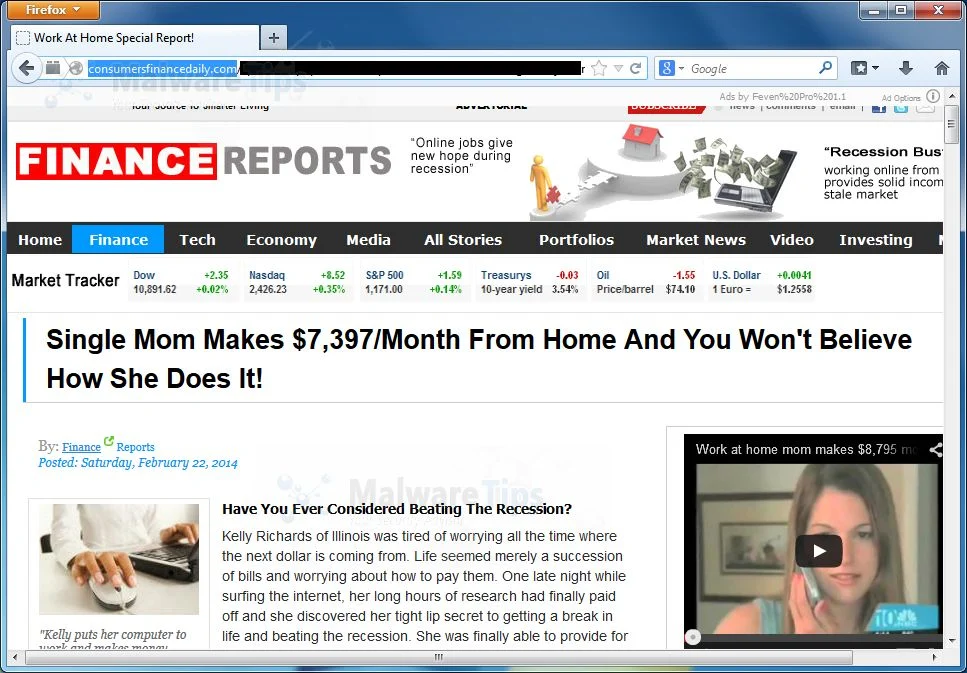Click the vertical scrollbar down arrow
967x673 pixels.
pos(952,642)
